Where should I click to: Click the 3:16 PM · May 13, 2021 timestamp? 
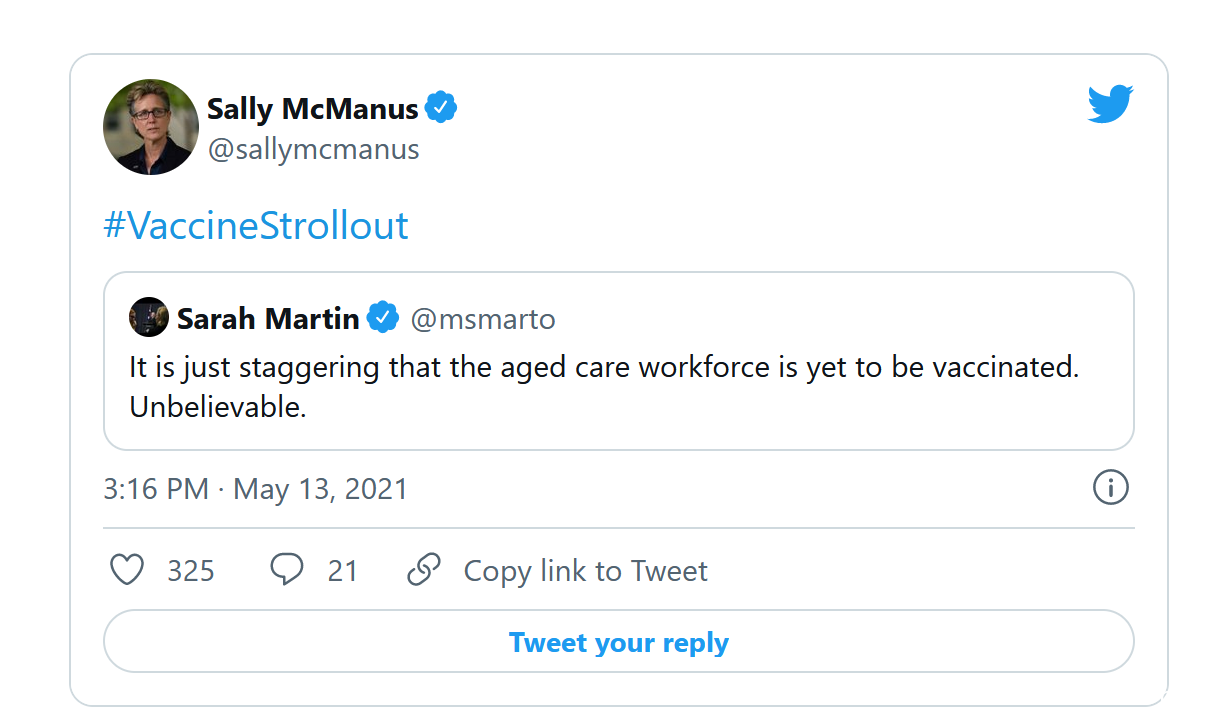(256, 489)
